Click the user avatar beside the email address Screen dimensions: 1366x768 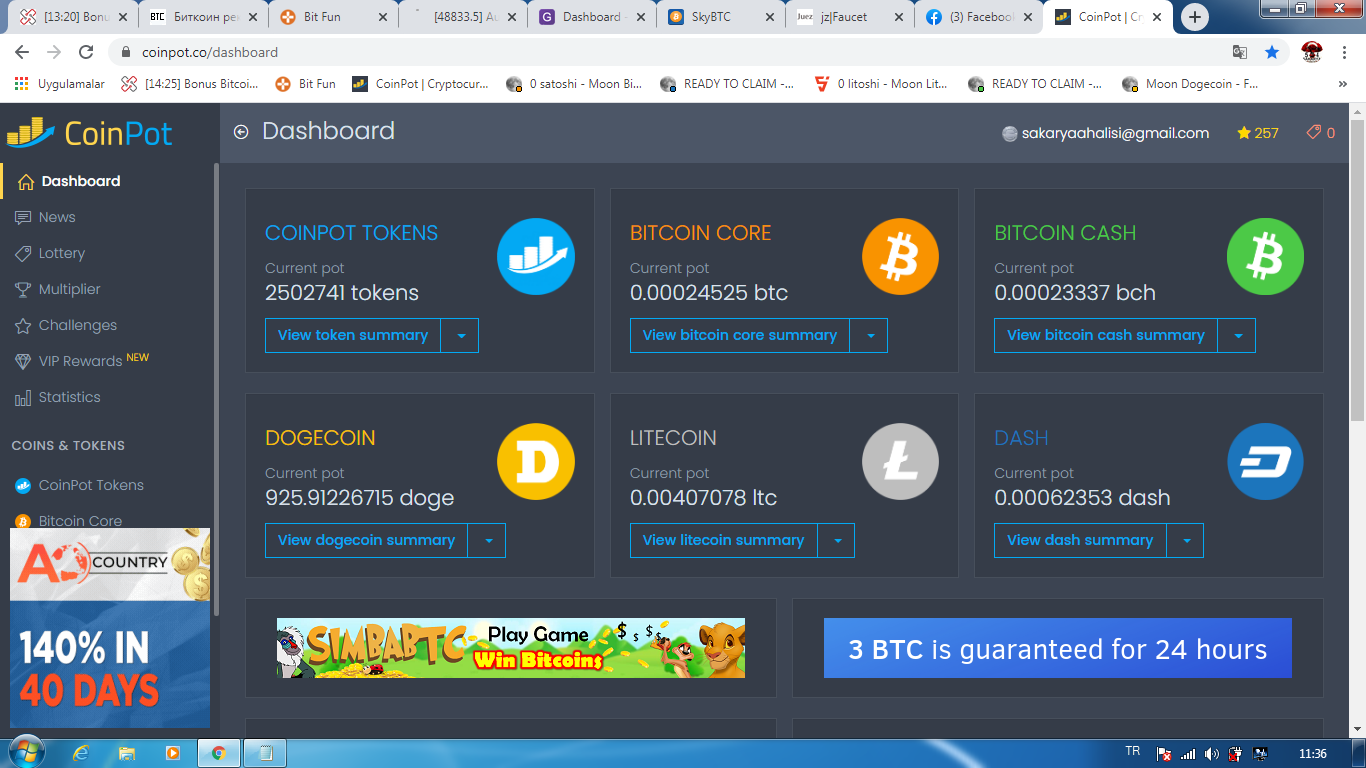point(1010,134)
